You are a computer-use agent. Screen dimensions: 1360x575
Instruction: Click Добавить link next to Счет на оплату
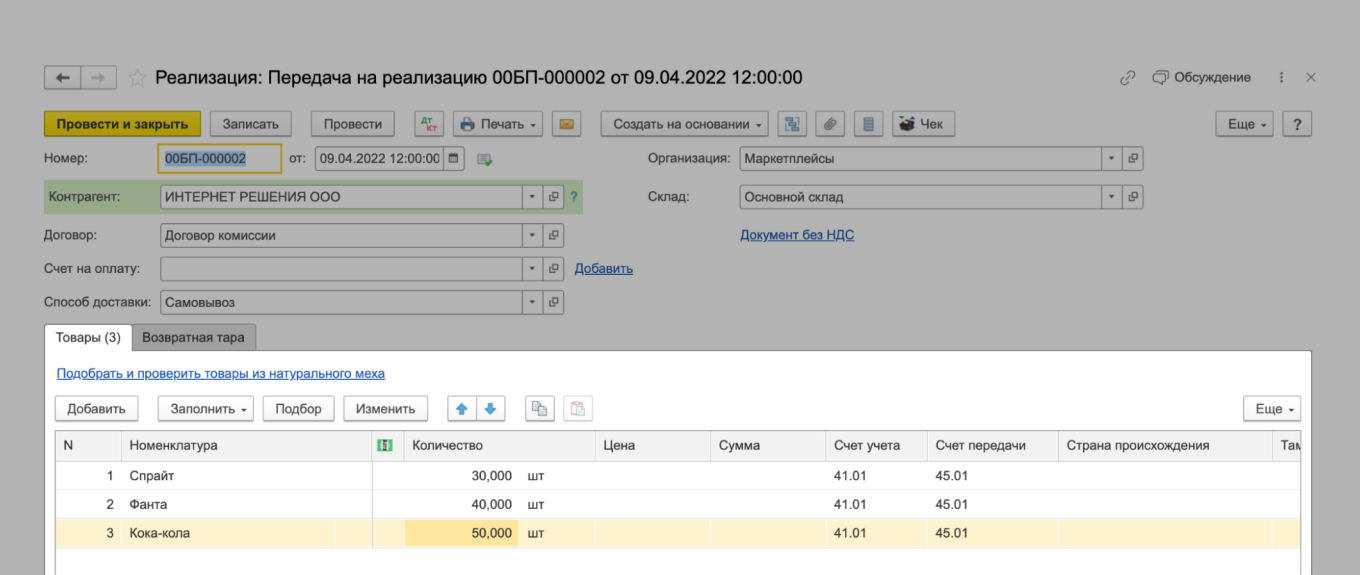(604, 269)
